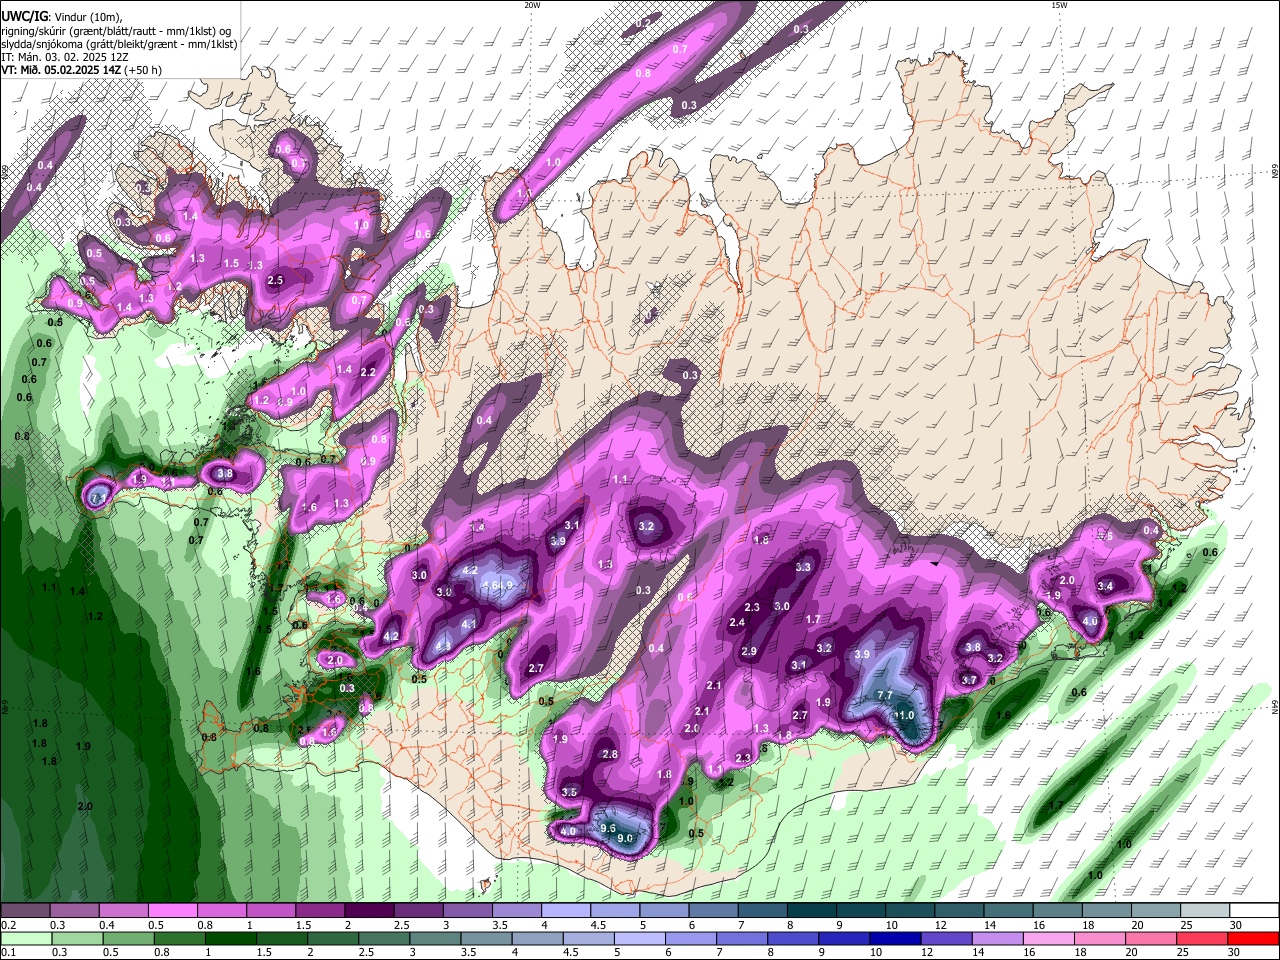Image resolution: width=1280 pixels, height=960 pixels.
Task: Click the 20W longitude label
Action: (x=532, y=5)
